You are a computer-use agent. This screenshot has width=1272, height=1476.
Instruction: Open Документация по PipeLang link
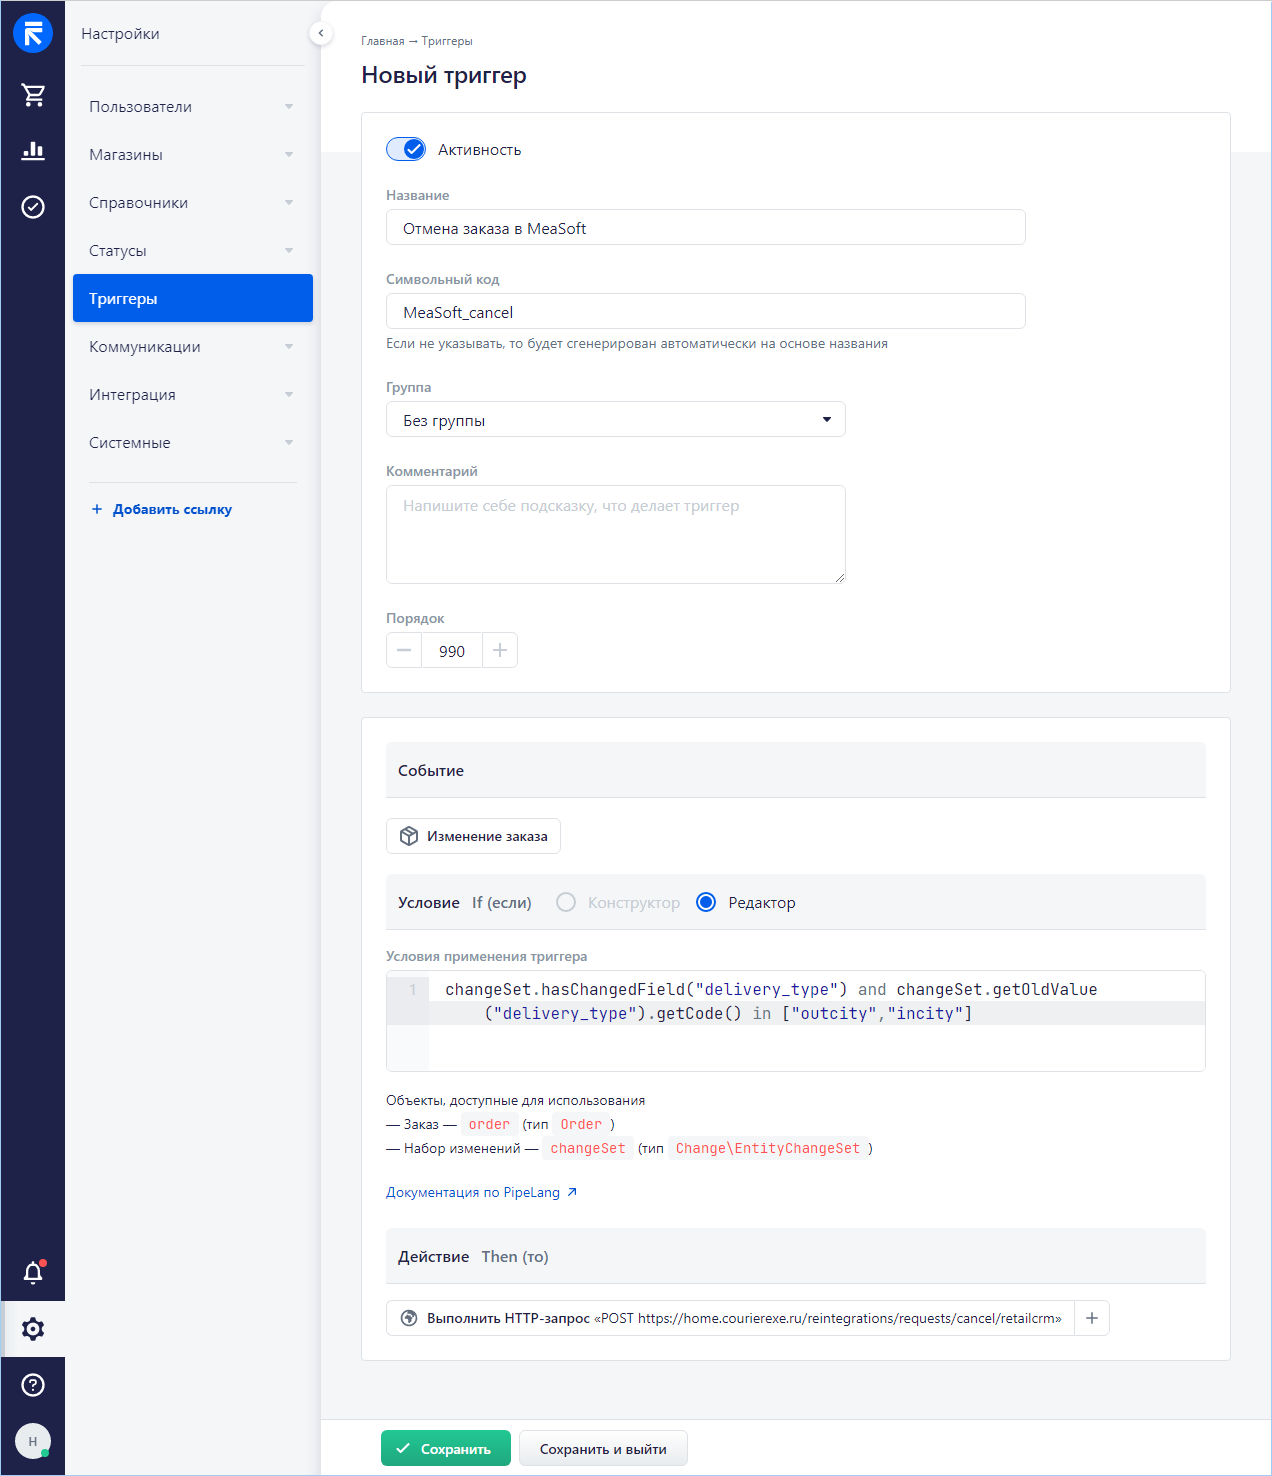(x=482, y=1192)
